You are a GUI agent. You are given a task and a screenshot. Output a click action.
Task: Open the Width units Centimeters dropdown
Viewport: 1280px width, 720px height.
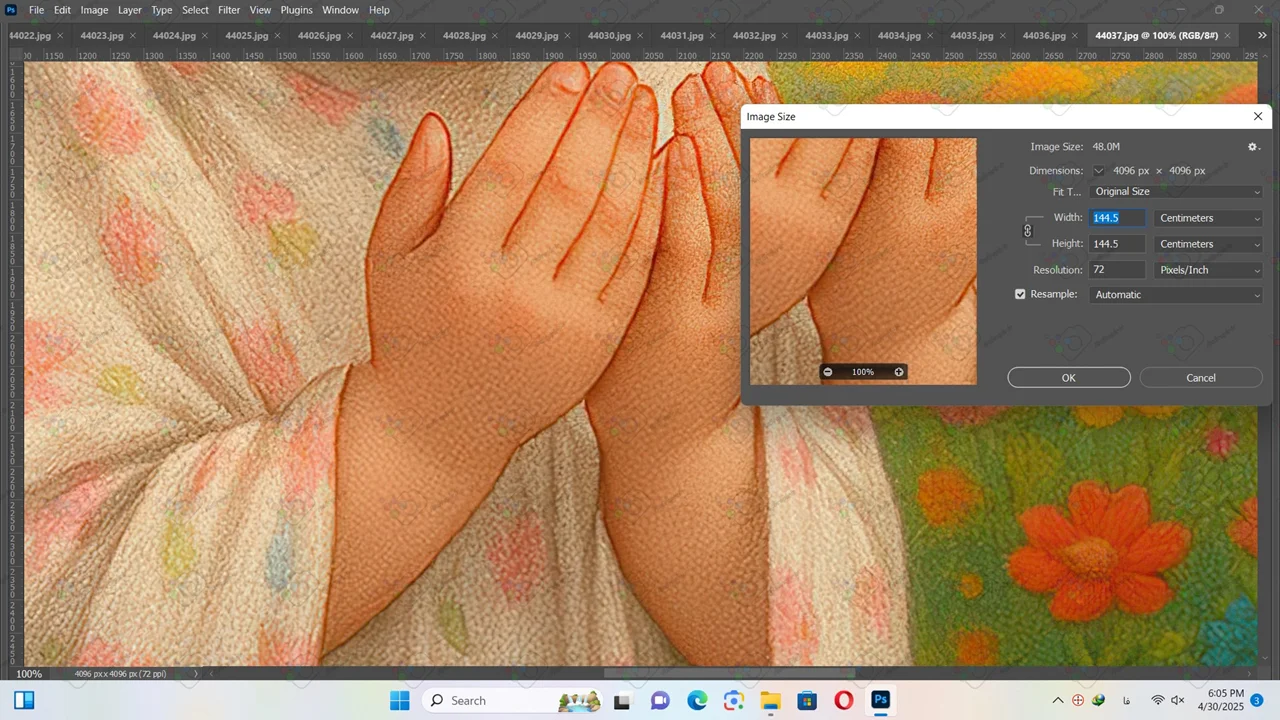[x=1208, y=218]
